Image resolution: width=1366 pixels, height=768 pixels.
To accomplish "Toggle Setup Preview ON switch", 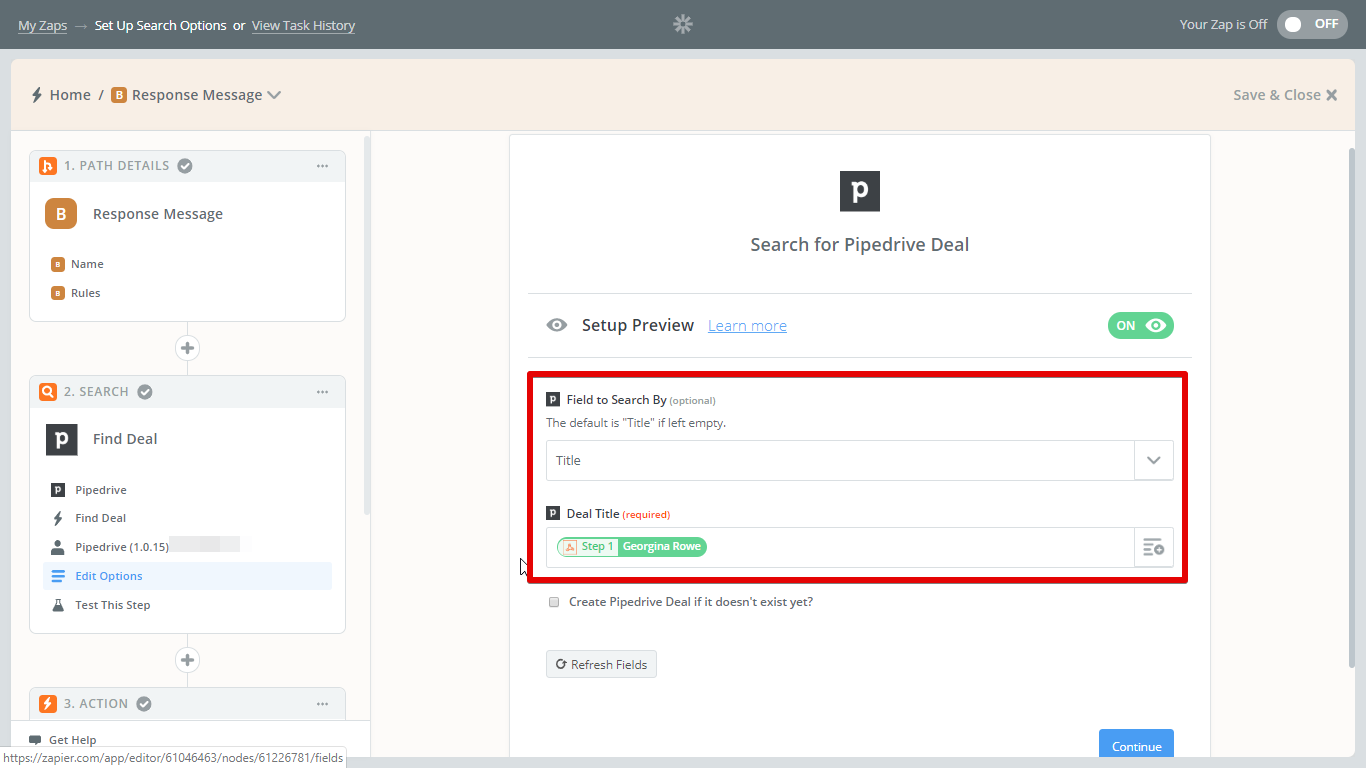I will (x=1140, y=325).
